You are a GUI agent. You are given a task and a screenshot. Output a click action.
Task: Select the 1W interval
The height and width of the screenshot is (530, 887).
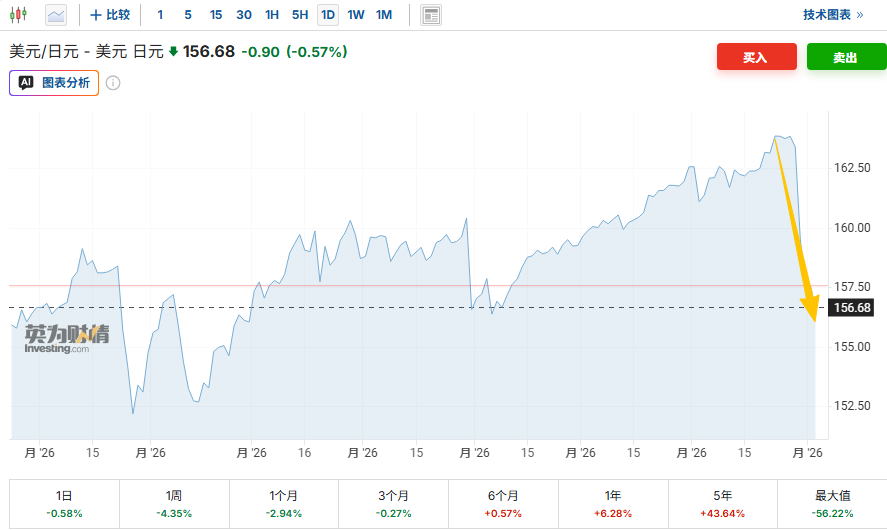click(356, 15)
